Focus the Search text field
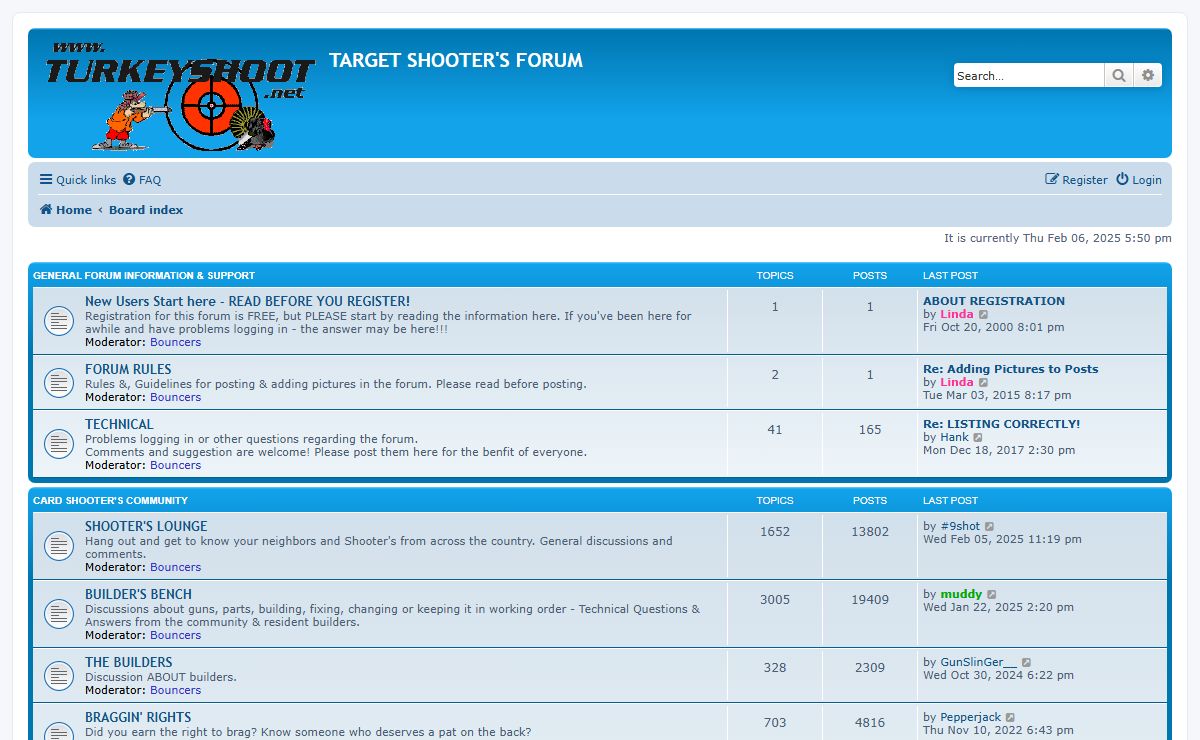1200x740 pixels. 1029,75
